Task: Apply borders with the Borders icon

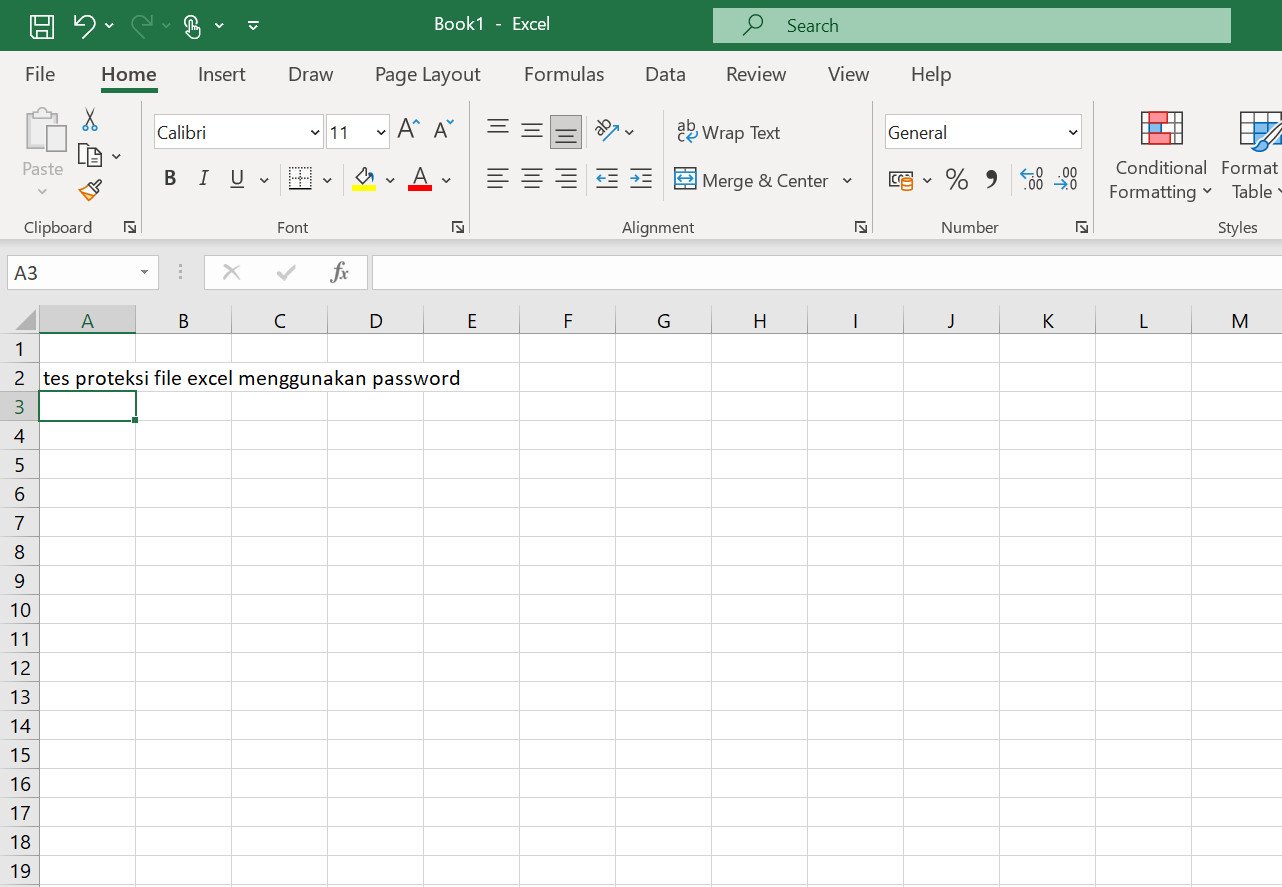Action: (300, 179)
